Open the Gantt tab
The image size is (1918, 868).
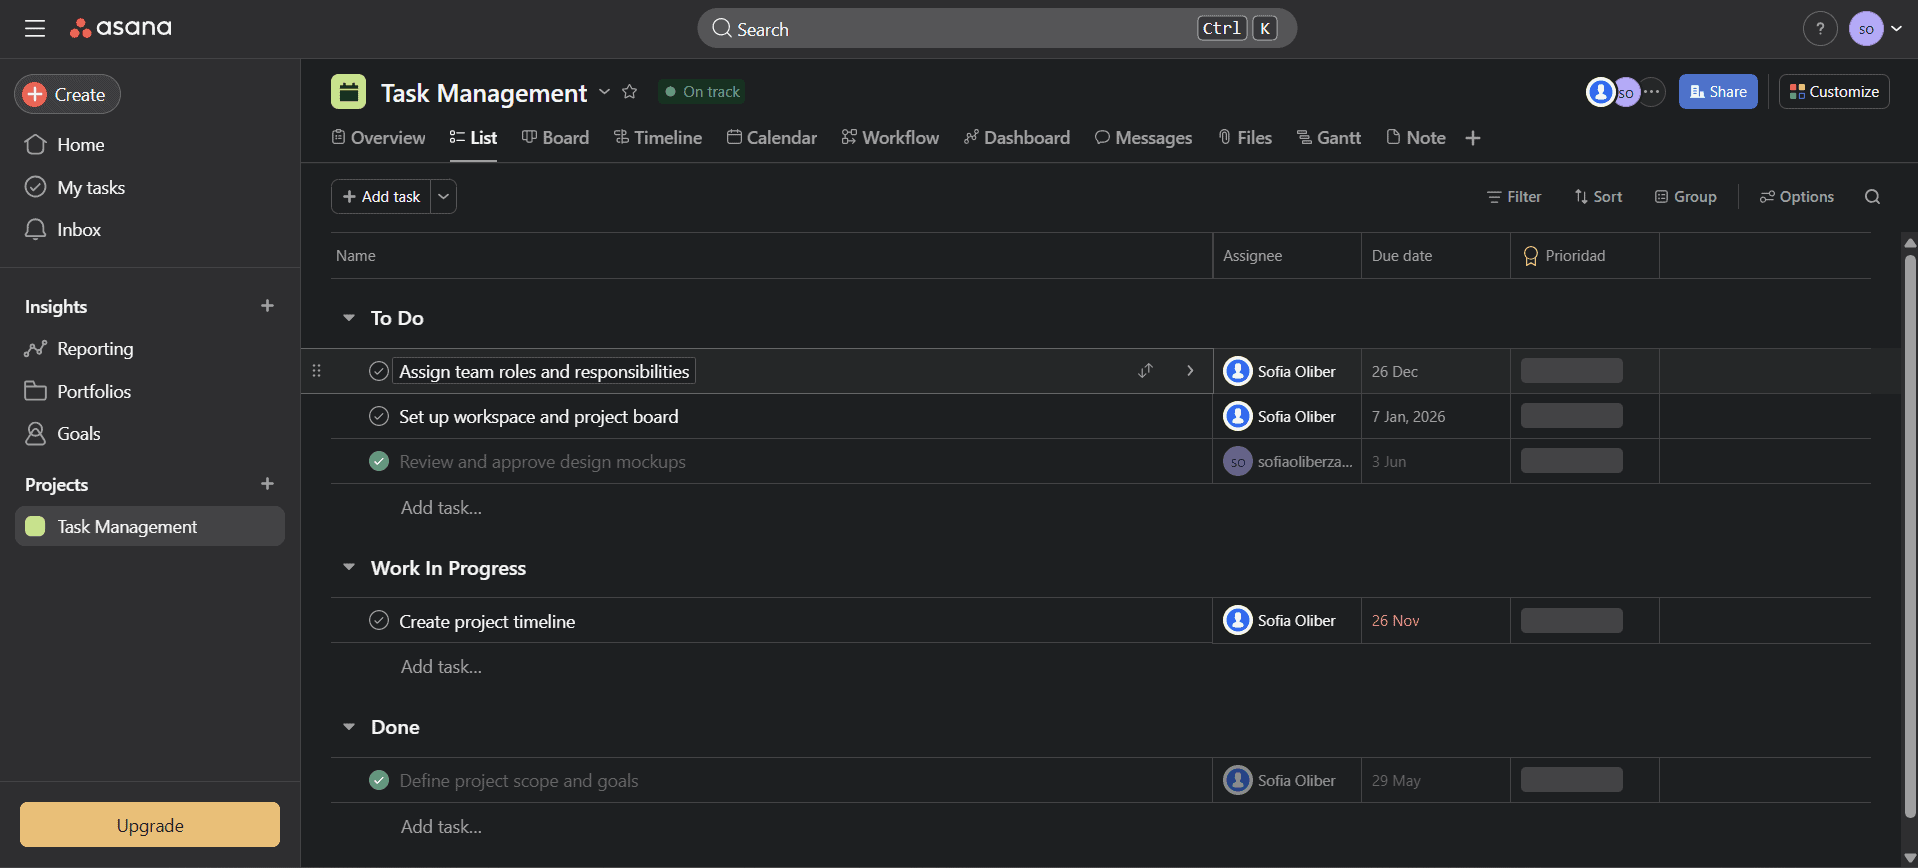click(x=1328, y=138)
